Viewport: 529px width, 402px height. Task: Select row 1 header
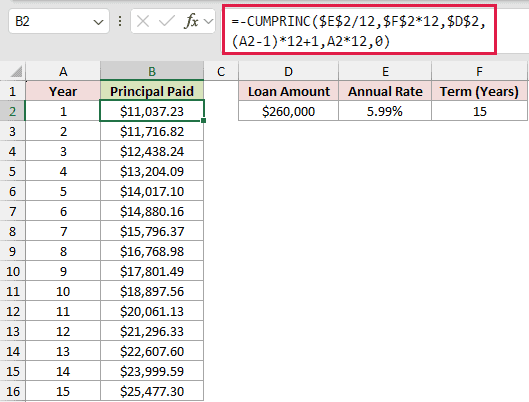coord(12,91)
